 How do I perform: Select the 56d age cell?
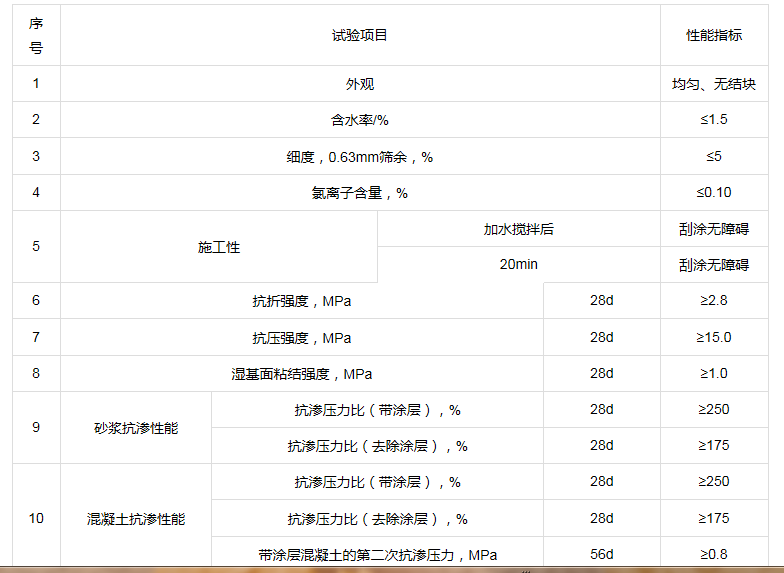601,554
